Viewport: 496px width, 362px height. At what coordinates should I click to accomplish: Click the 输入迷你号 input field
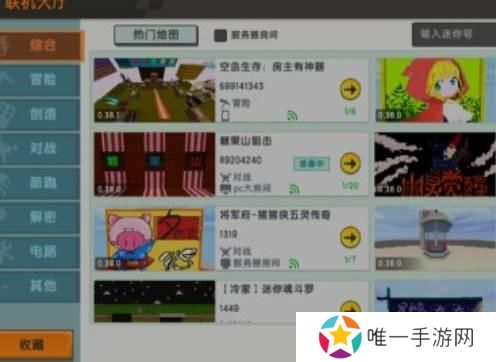(454, 34)
